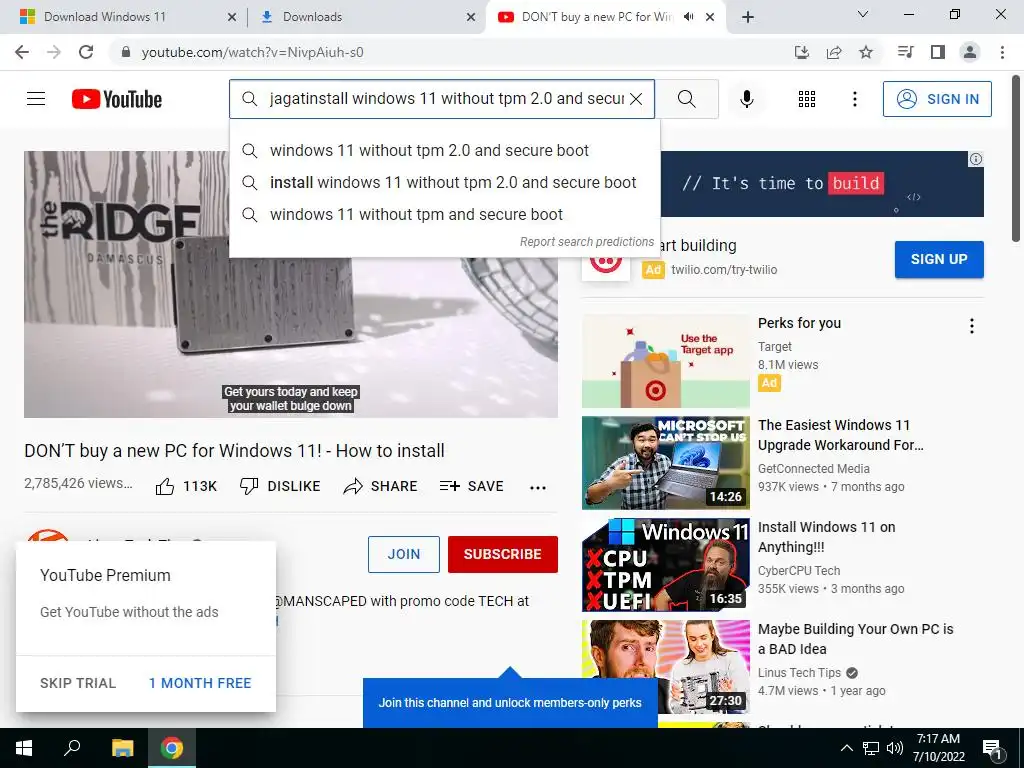
Task: Click 1 MONTH FREE in Premium popup
Action: [x=200, y=683]
